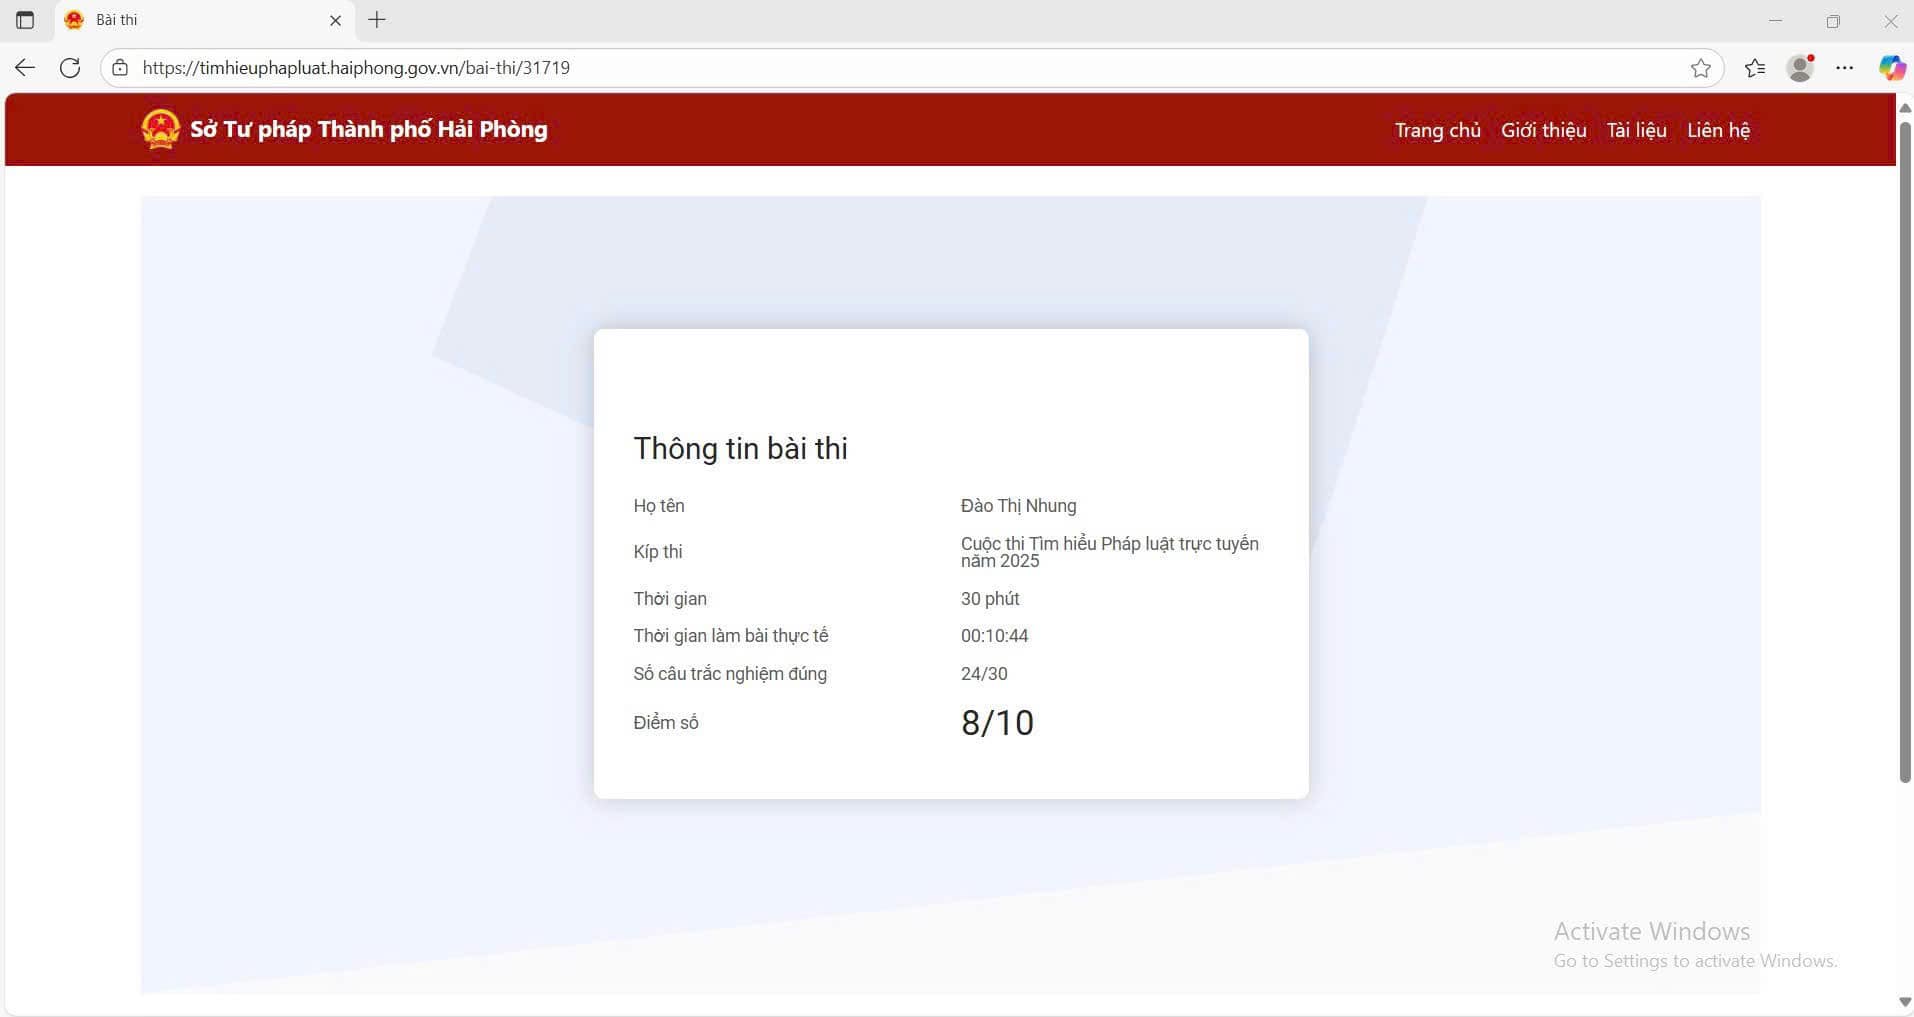The image size is (1914, 1017).
Task: Close the Bài thi tab
Action: (x=336, y=20)
